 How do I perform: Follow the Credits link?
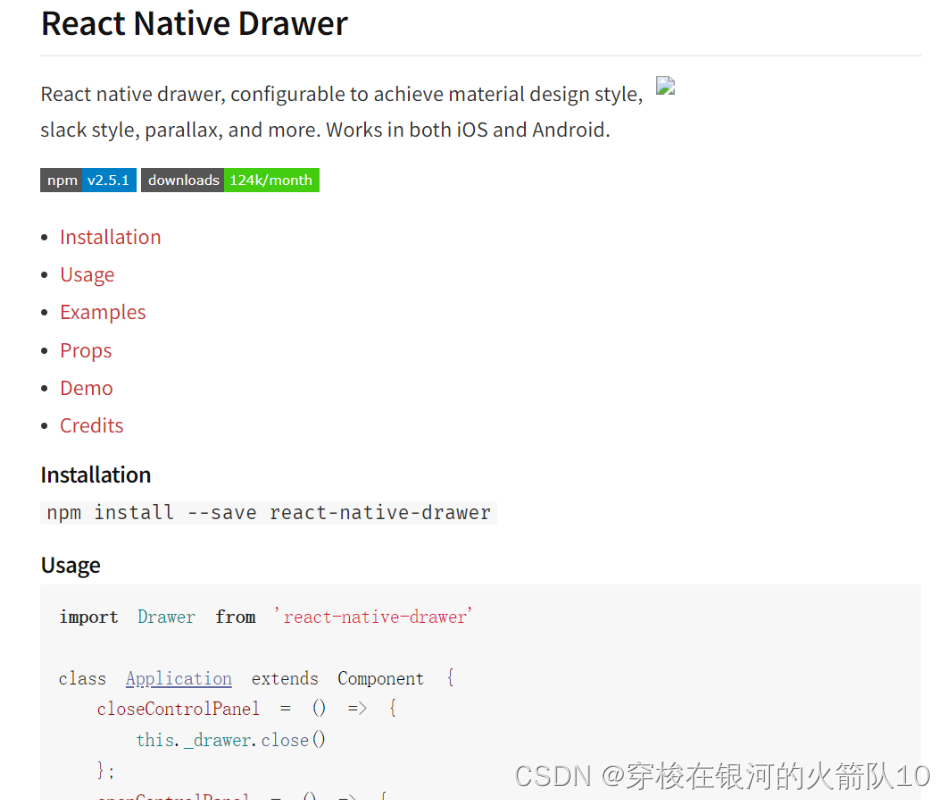tap(91, 426)
